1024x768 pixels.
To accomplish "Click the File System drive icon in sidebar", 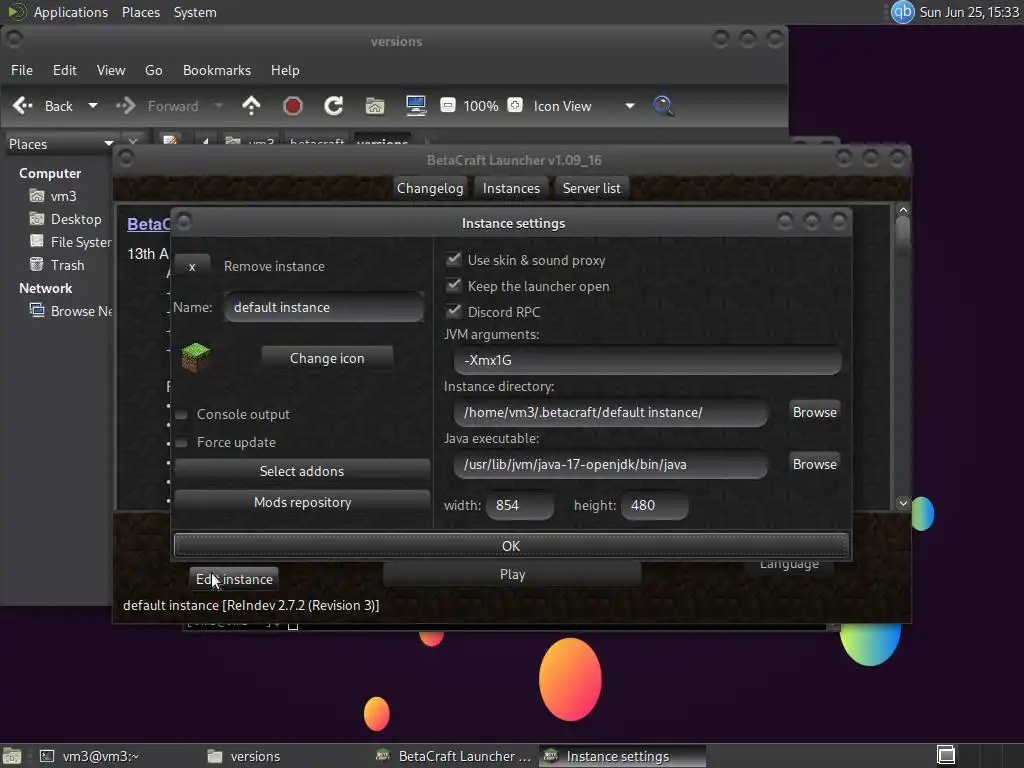I will point(37,242).
